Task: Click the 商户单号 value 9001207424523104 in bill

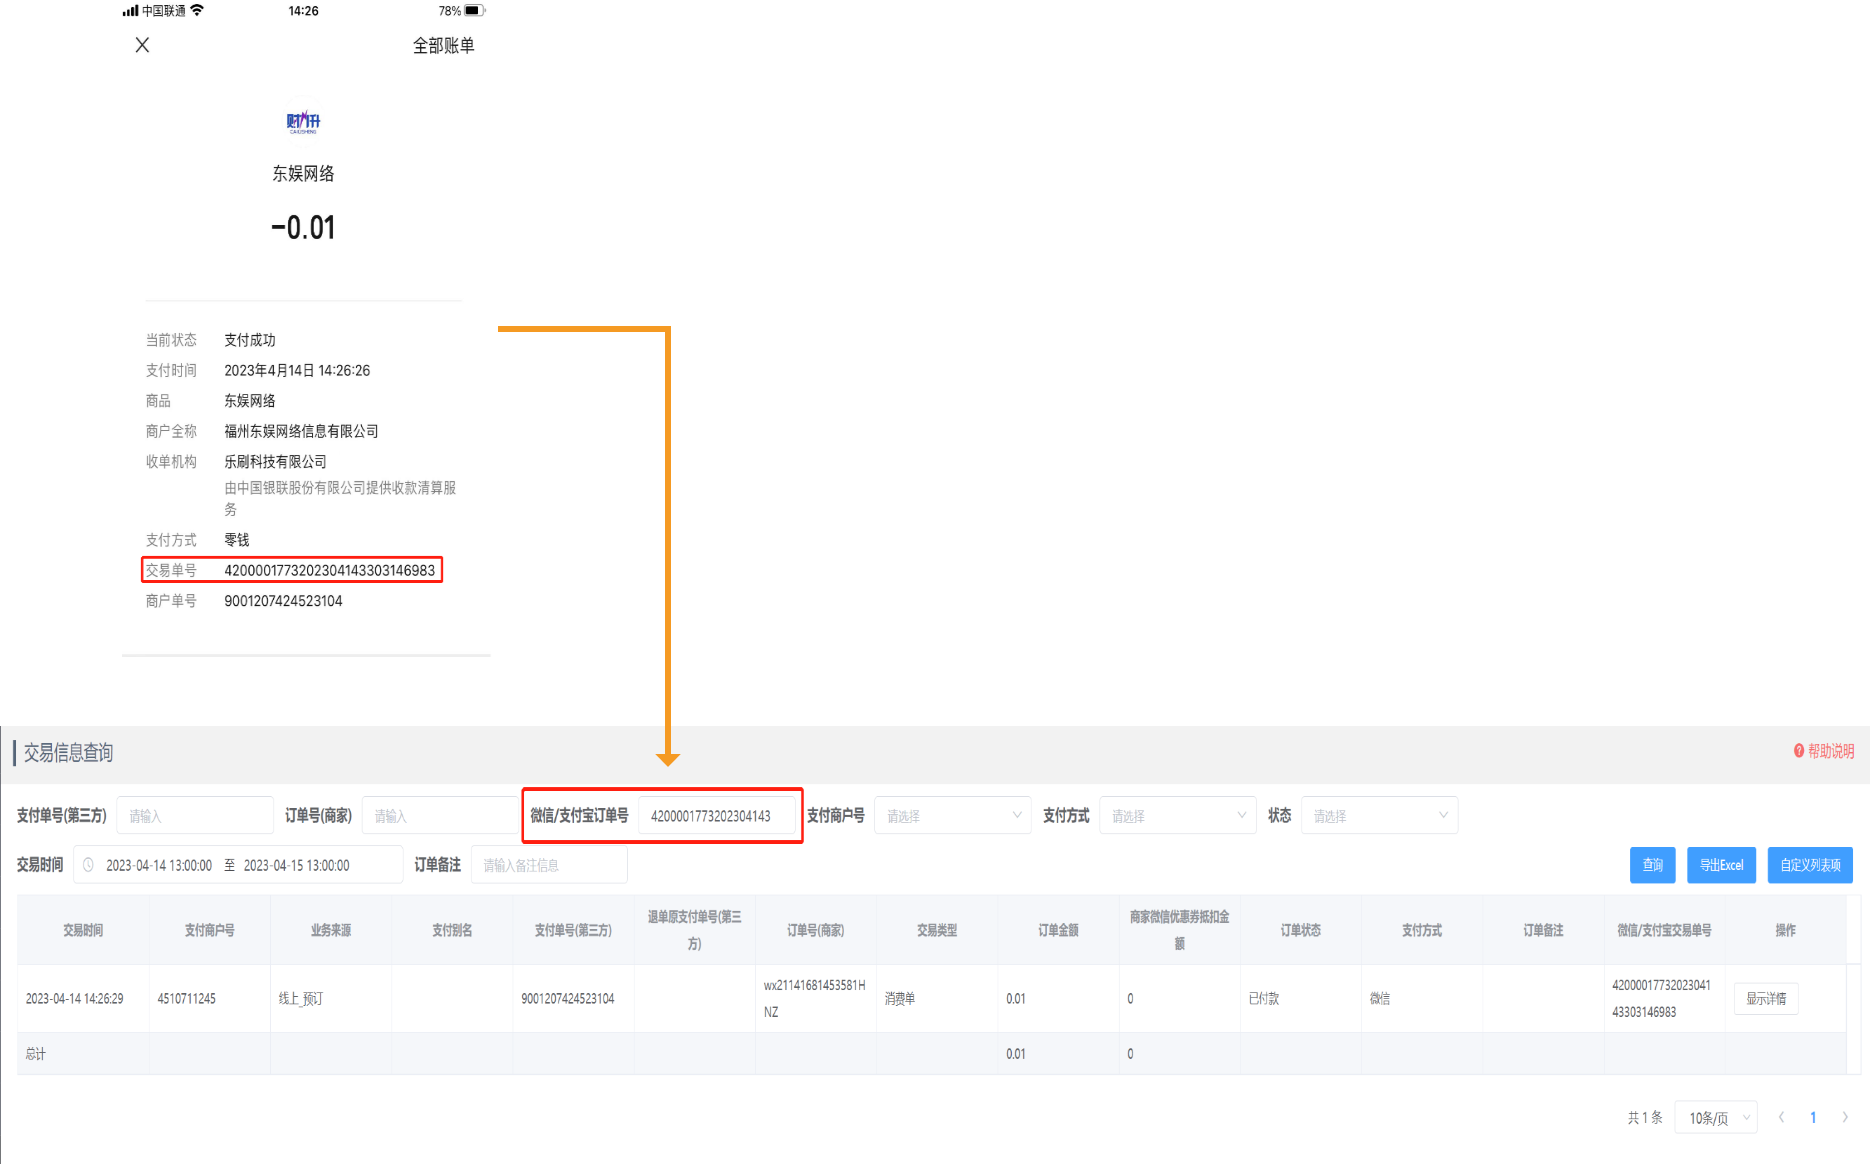Action: click(x=283, y=601)
